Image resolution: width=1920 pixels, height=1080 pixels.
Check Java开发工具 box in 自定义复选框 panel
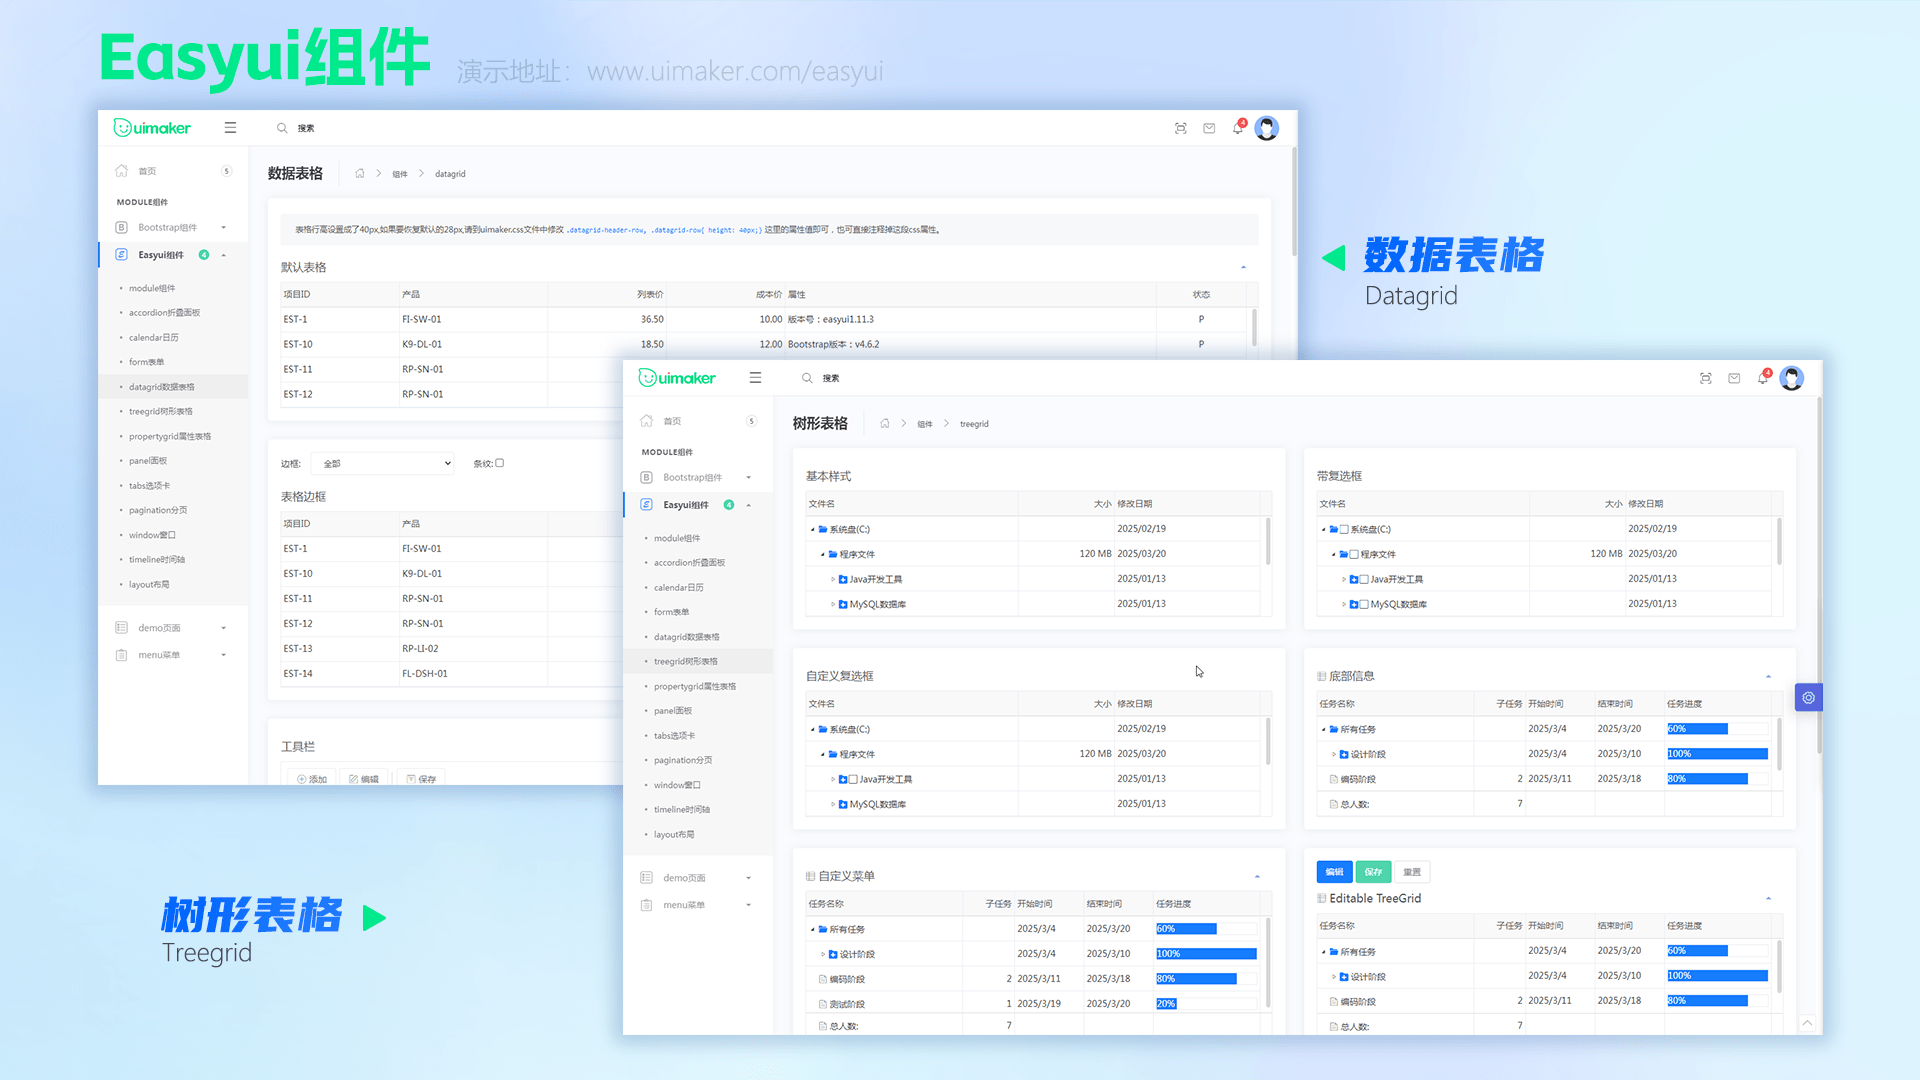pyautogui.click(x=853, y=779)
